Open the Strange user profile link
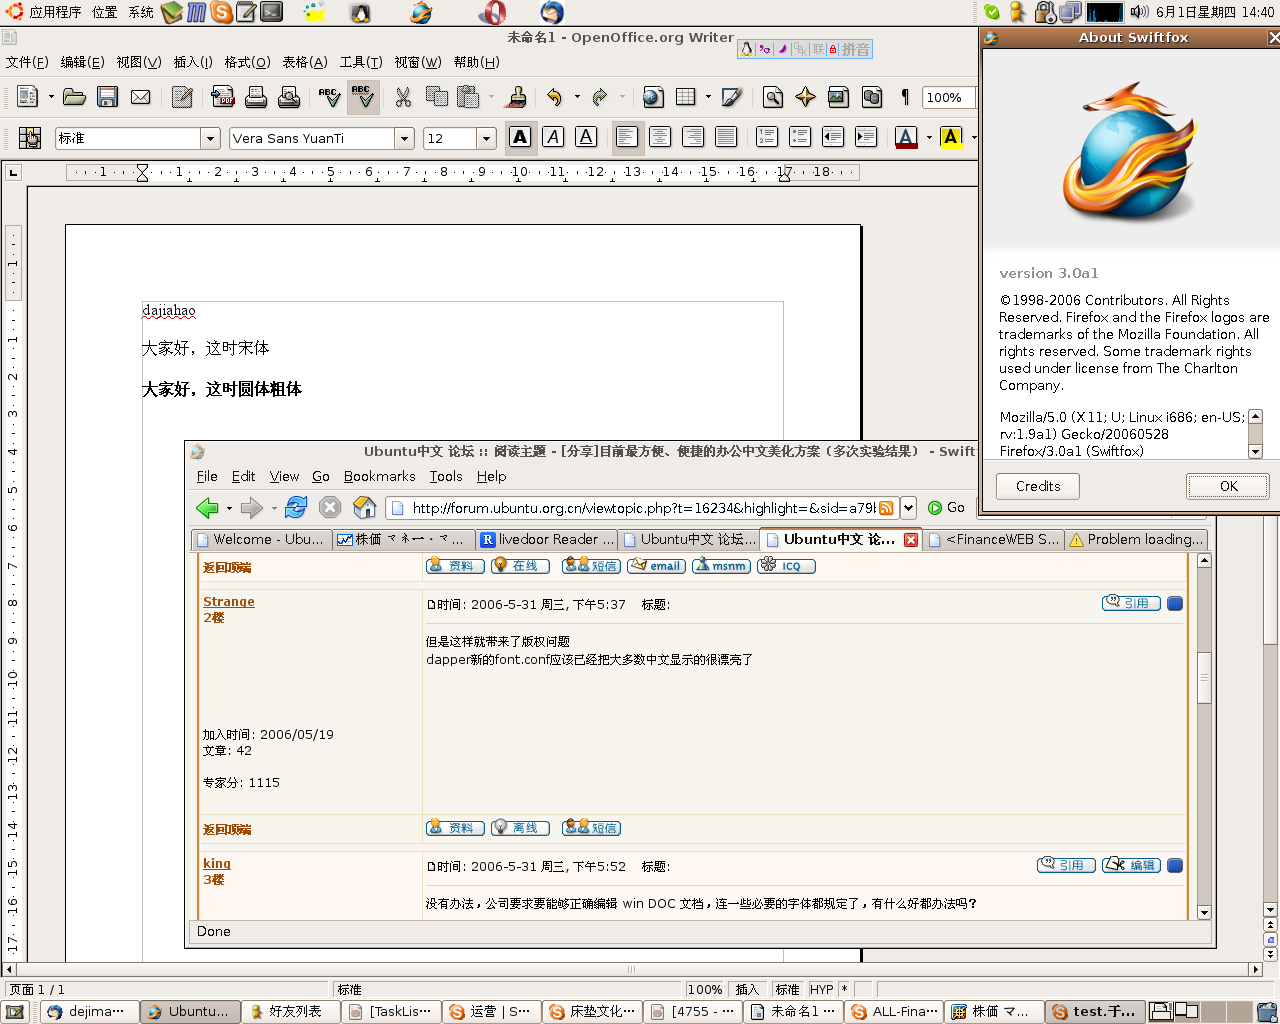The image size is (1280, 1024). [229, 601]
